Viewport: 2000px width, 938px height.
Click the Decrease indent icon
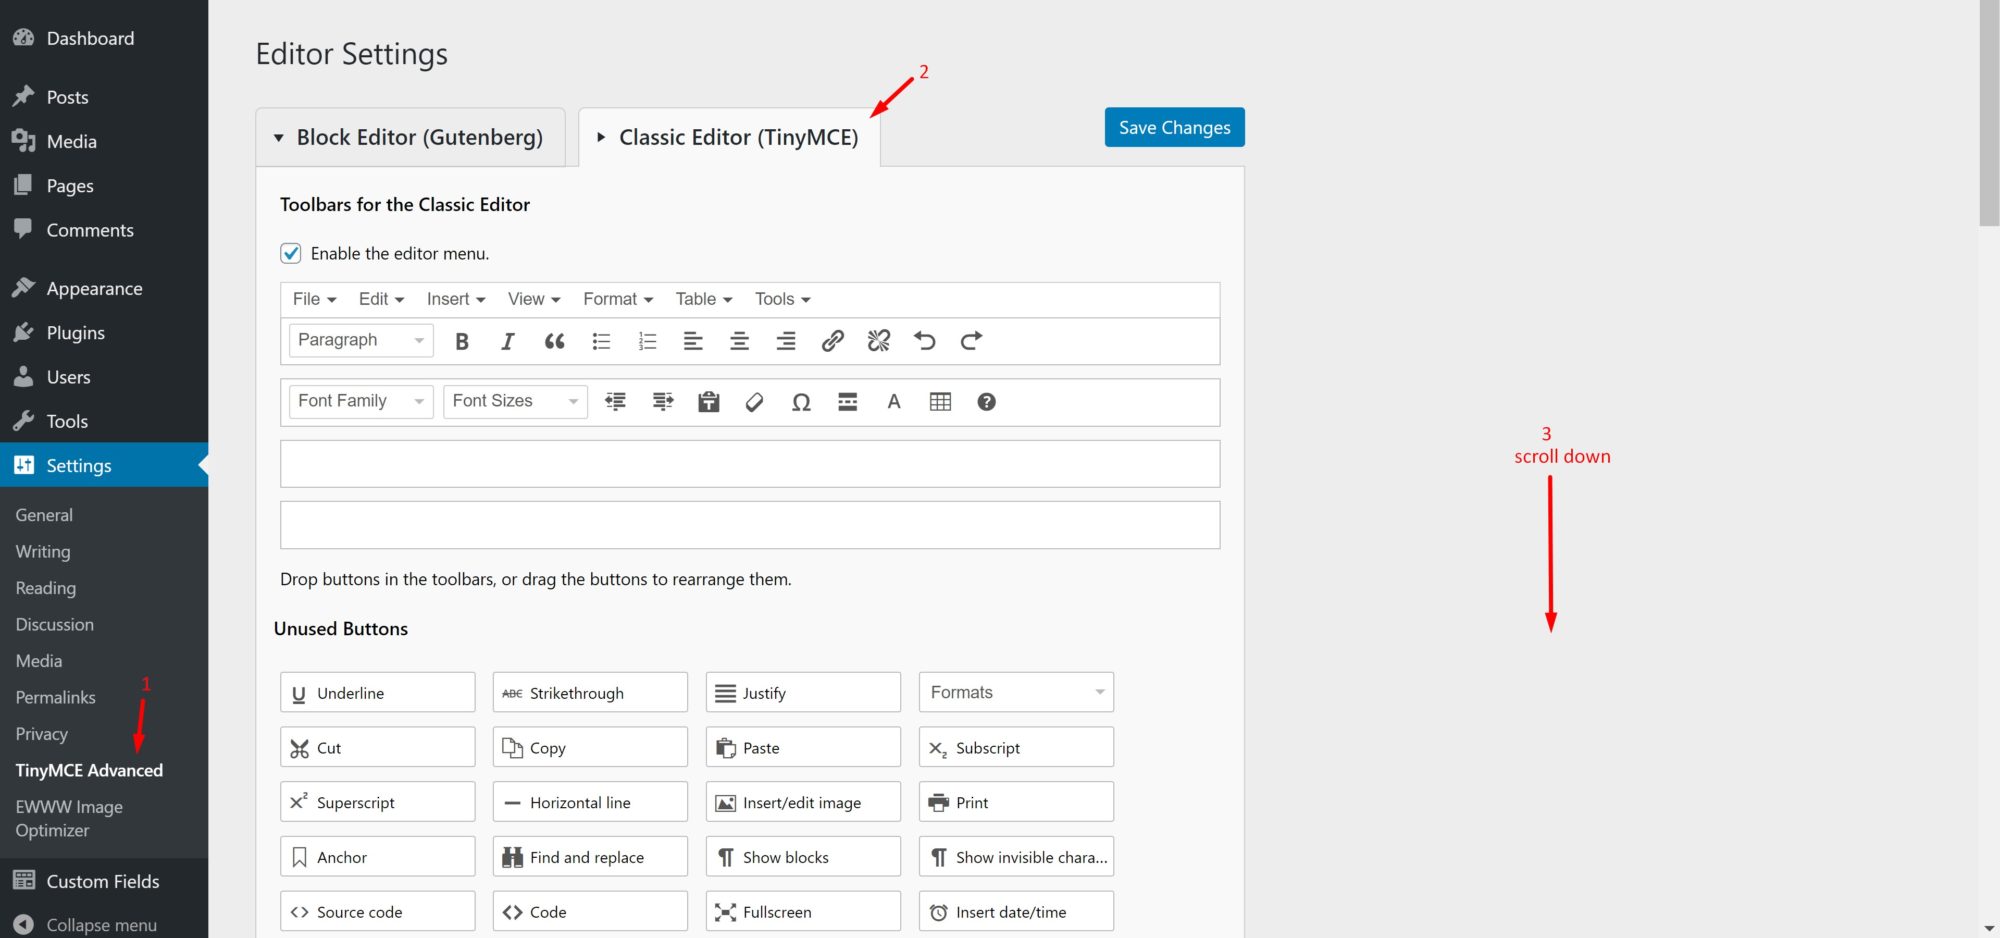tap(616, 402)
